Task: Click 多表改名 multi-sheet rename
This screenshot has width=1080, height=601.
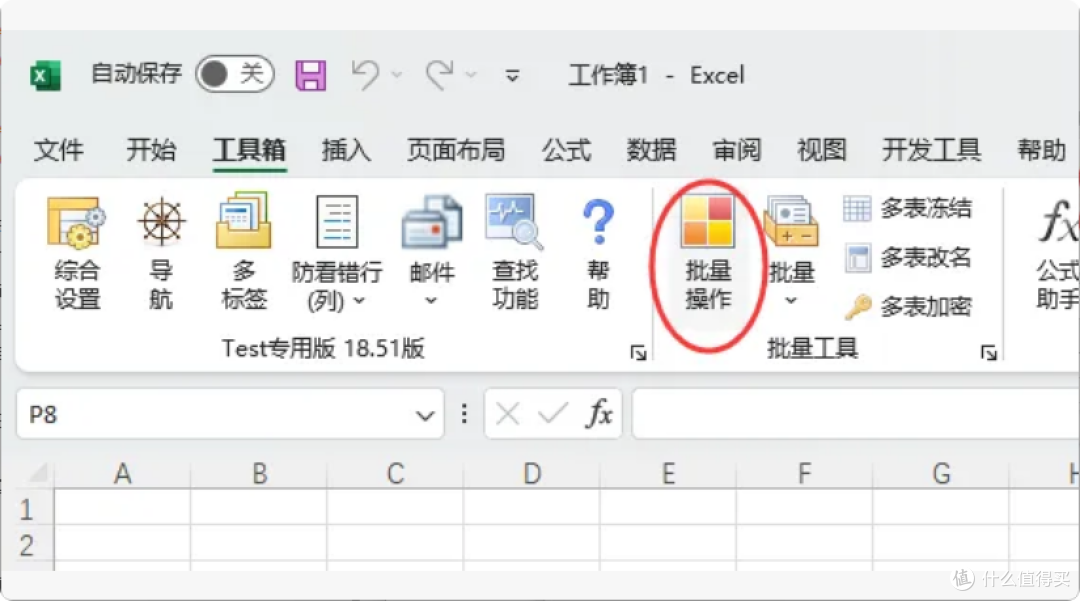Action: pos(907,257)
